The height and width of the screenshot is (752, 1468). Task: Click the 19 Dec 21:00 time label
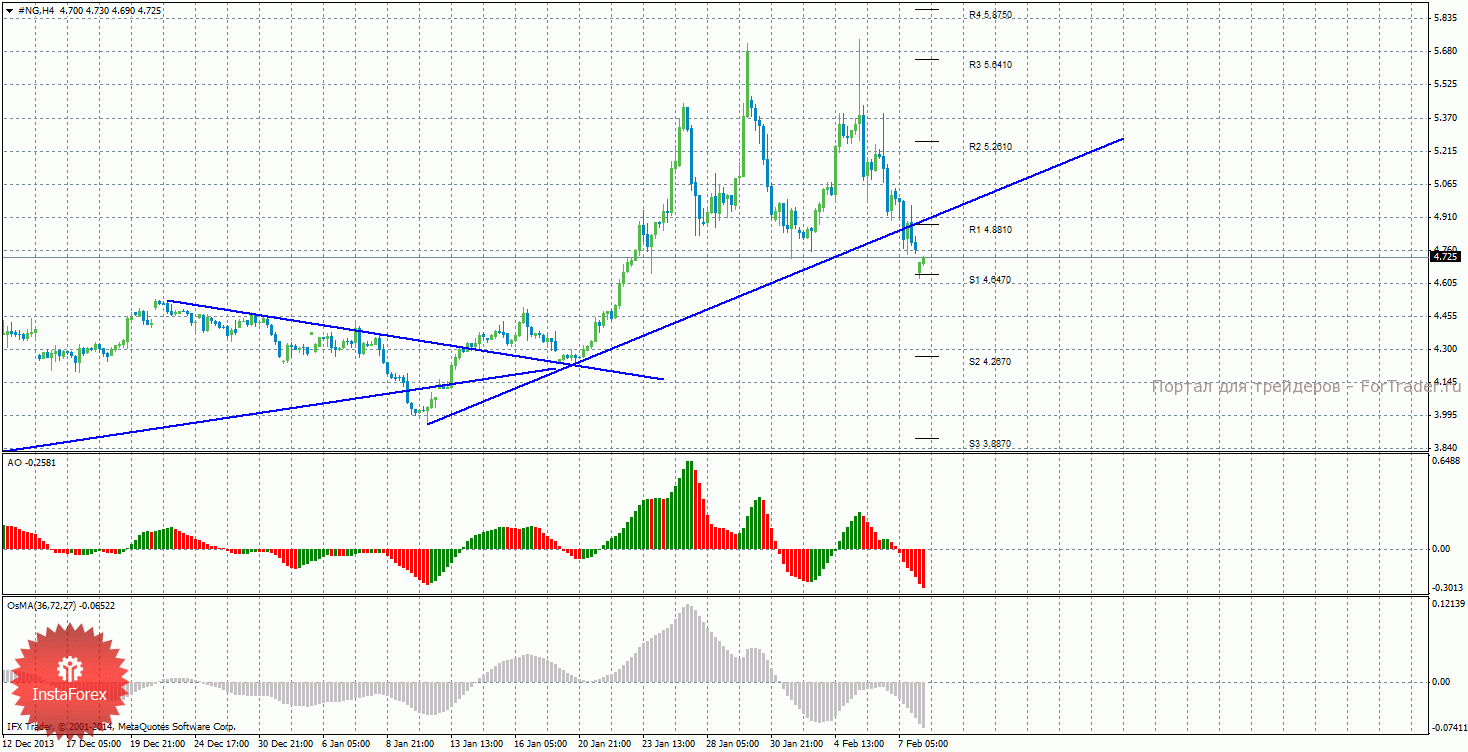[x=158, y=744]
